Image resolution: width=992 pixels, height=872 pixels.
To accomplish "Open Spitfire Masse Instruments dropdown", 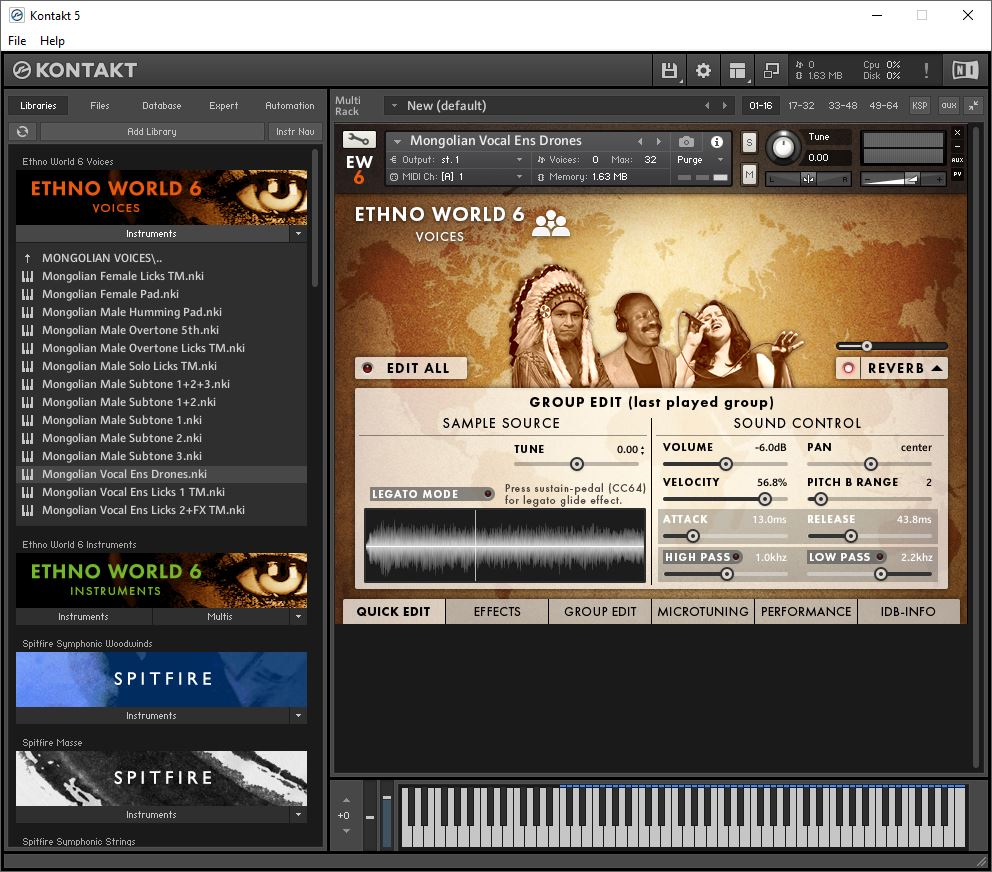I will pos(299,814).
